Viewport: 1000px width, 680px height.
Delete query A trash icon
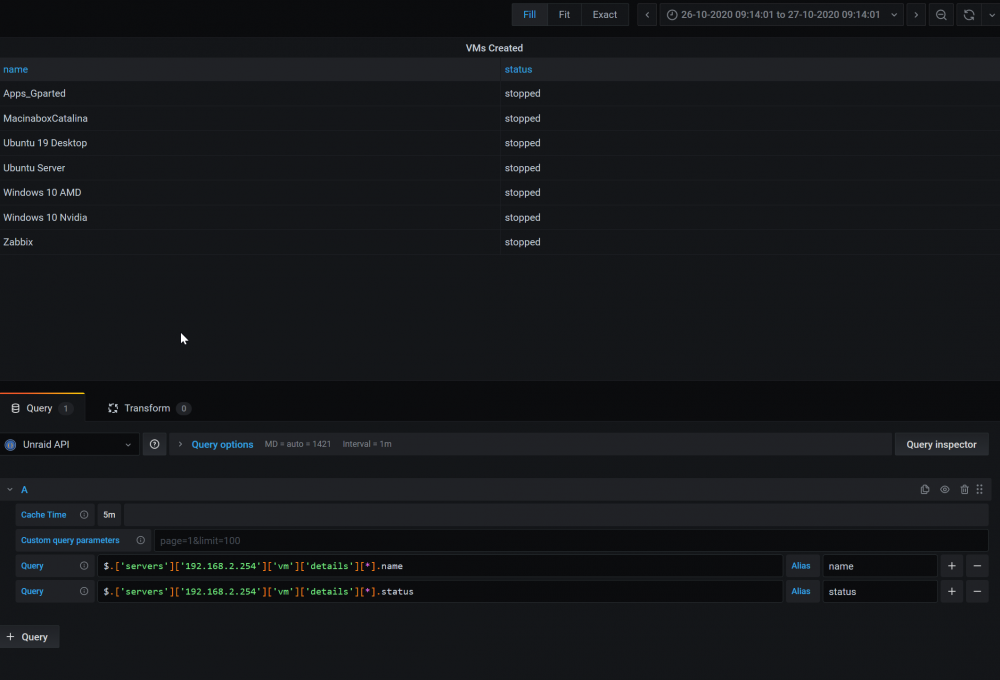click(x=964, y=490)
